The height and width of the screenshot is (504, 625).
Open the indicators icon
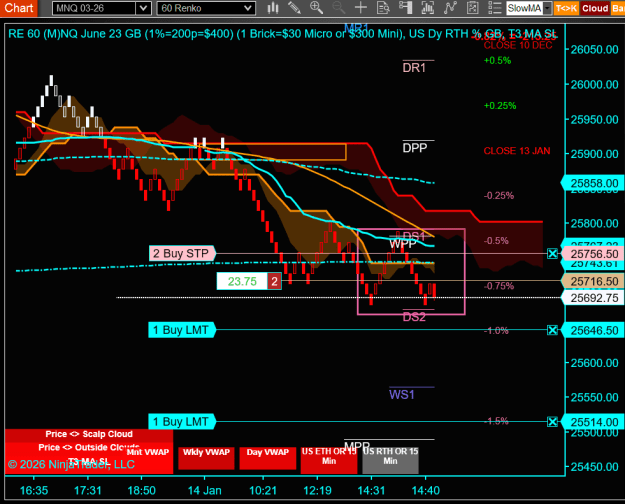tap(450, 8)
